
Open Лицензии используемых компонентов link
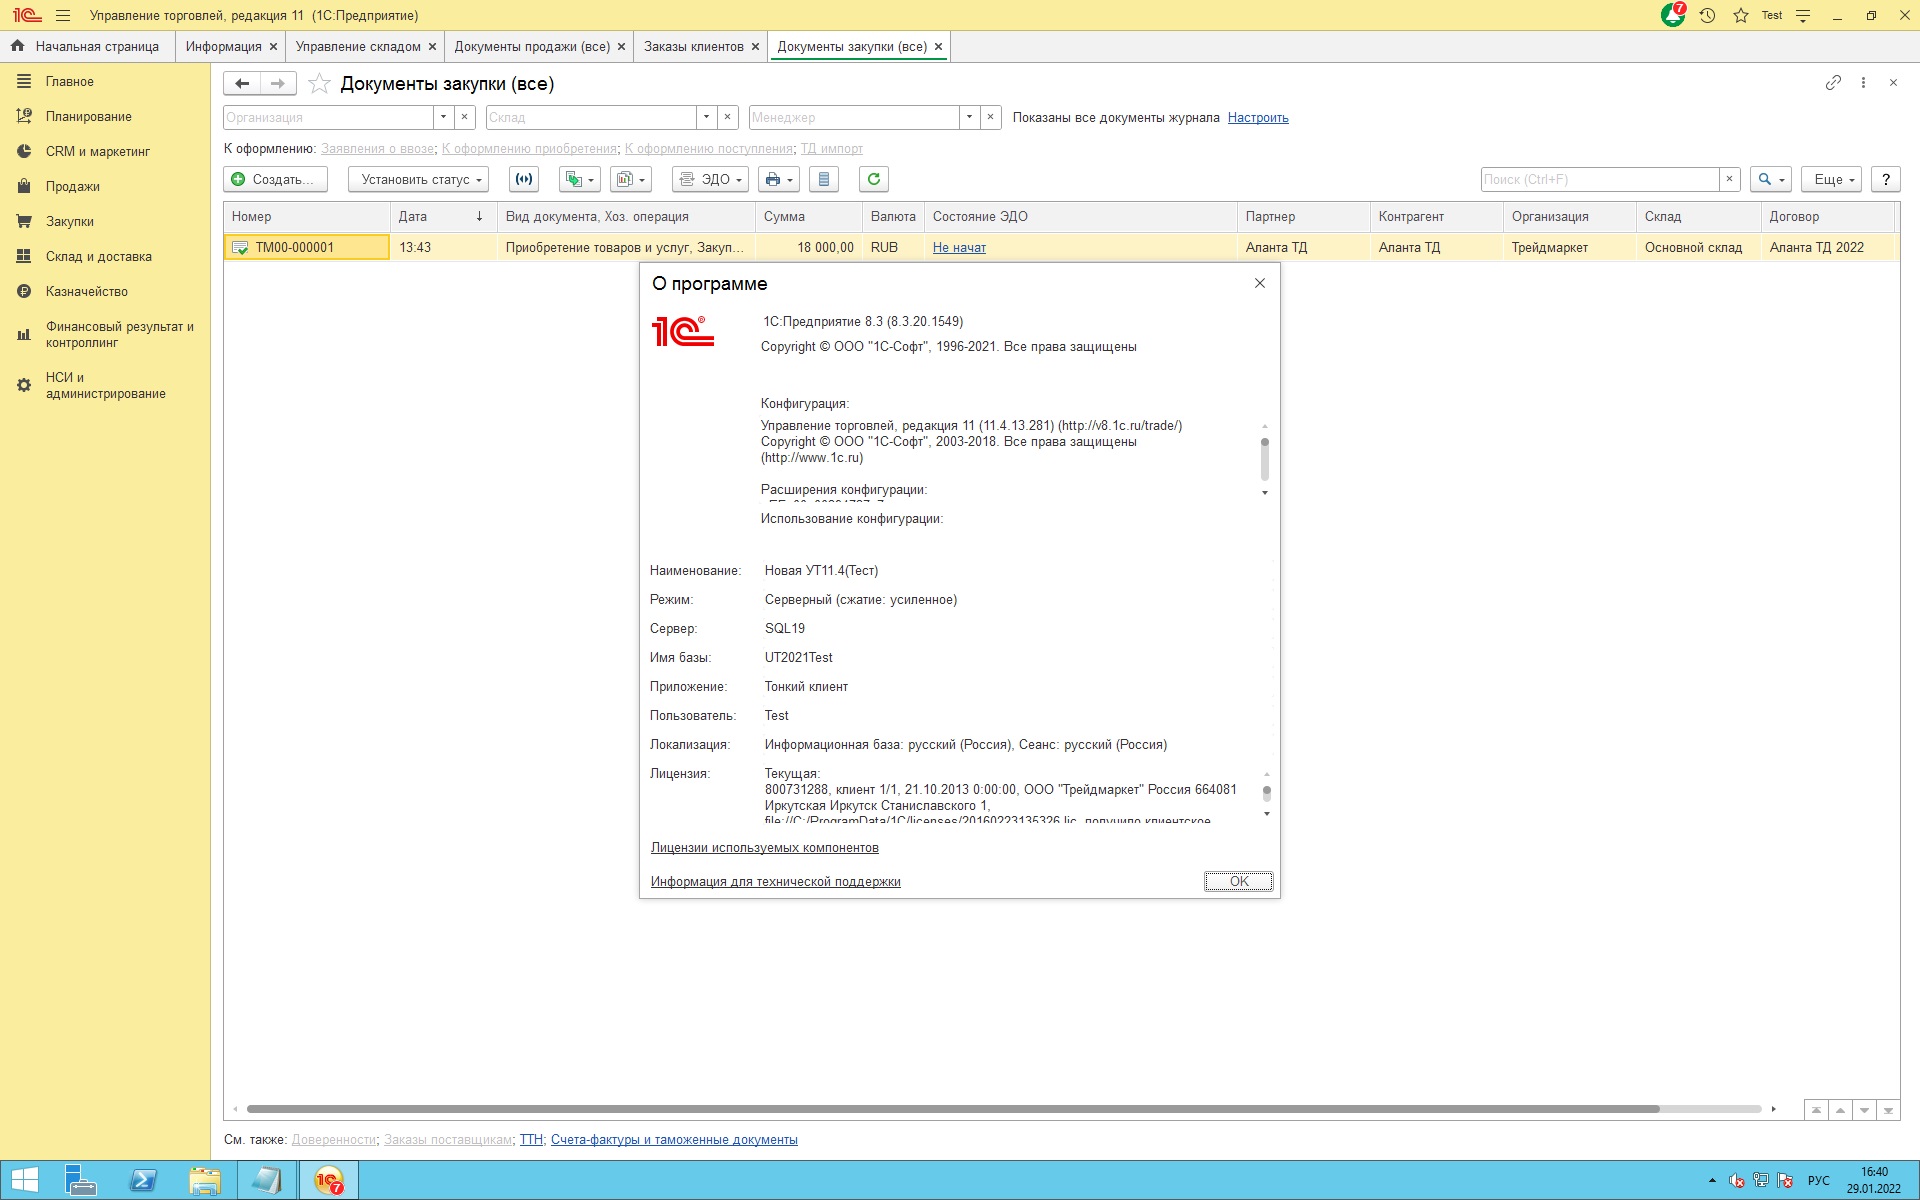click(x=765, y=847)
